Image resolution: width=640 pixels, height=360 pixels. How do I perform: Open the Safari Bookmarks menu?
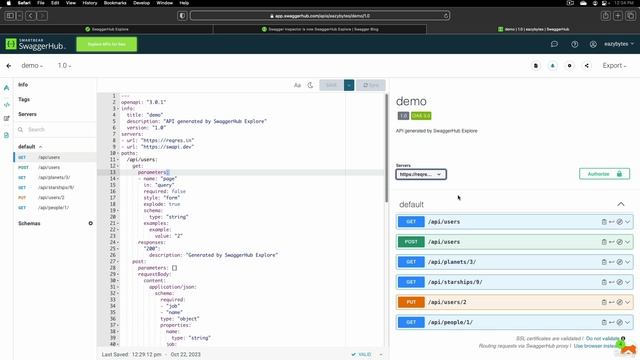[115, 3]
